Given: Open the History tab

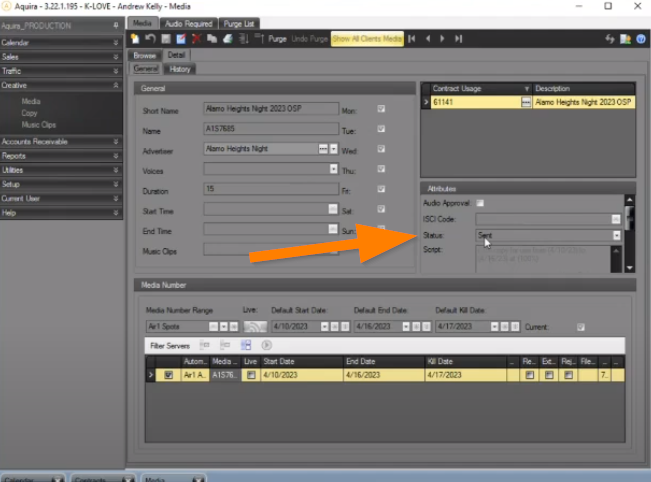Looking at the screenshot, I should point(180,69).
